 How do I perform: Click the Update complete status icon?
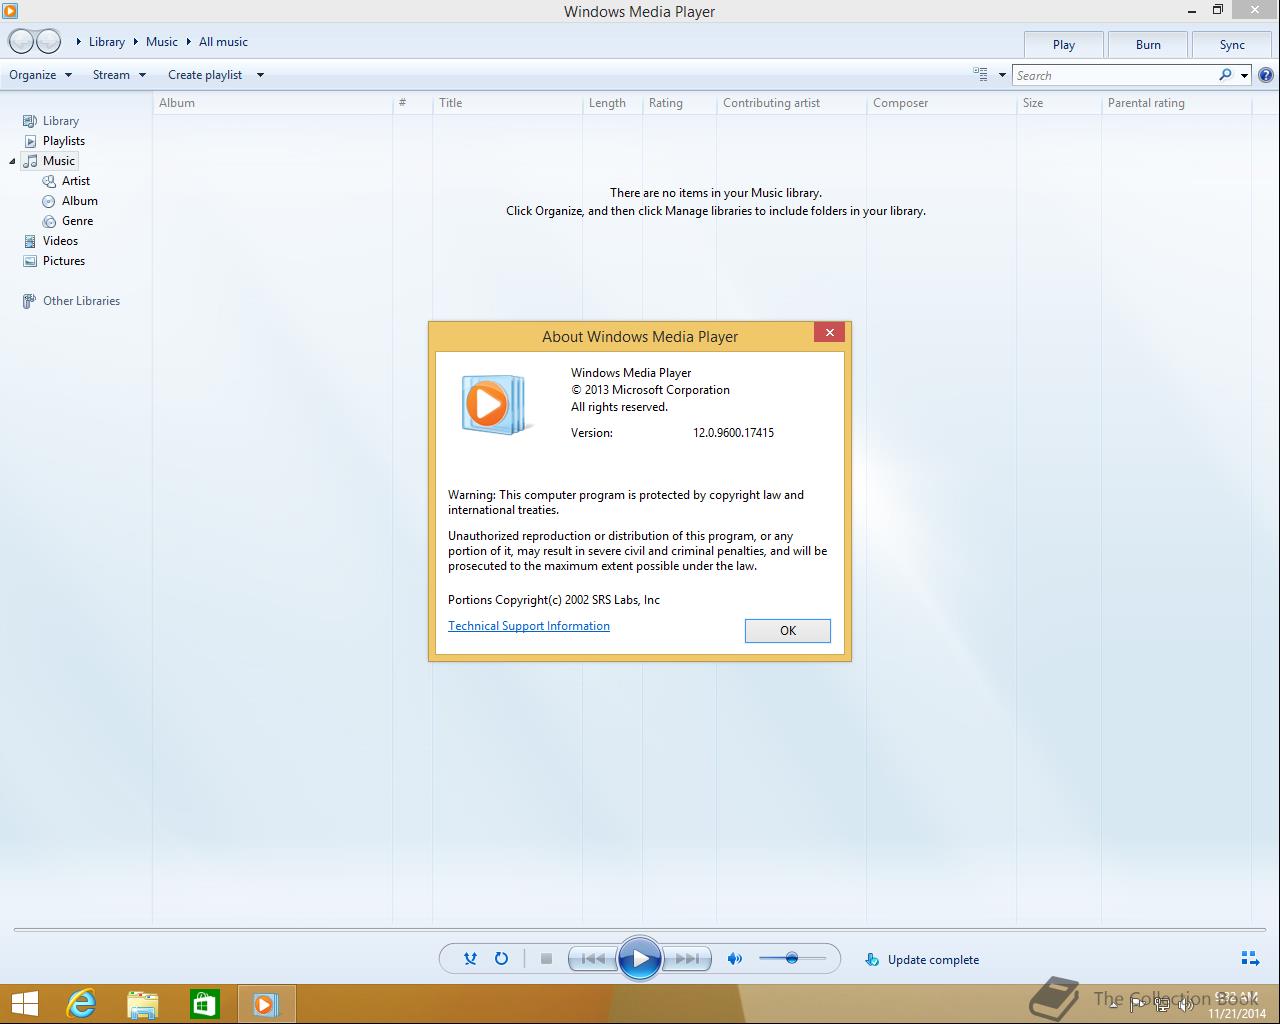(872, 960)
